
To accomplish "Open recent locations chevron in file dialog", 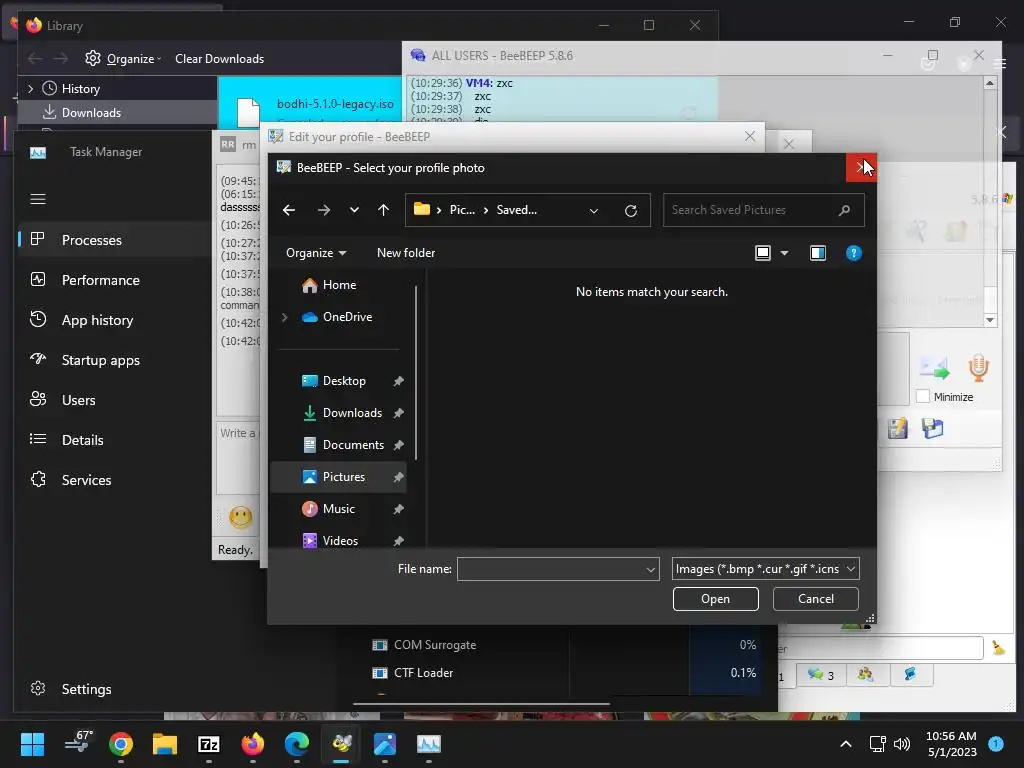I will pyautogui.click(x=354, y=210).
